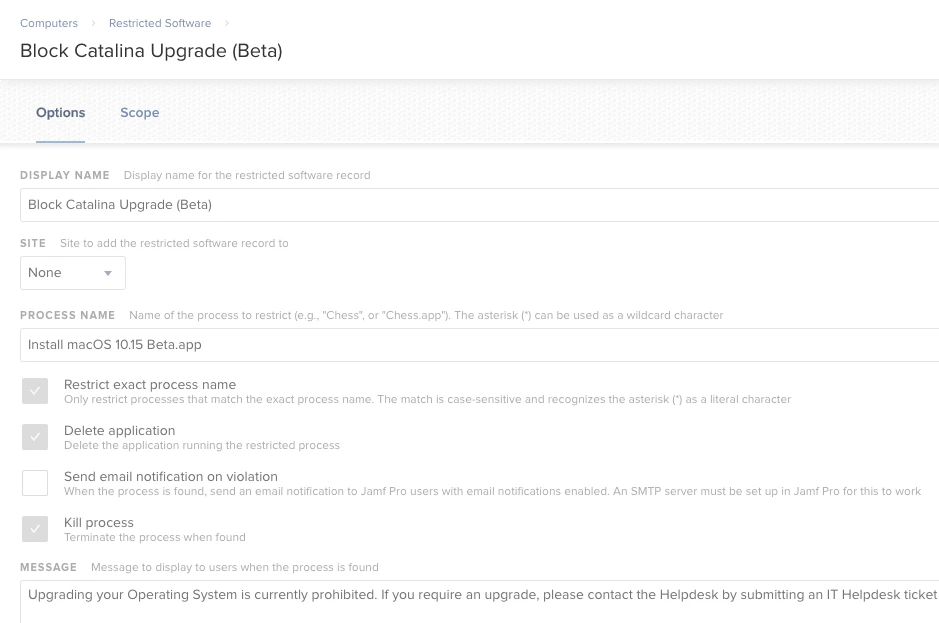Enable Send email notification on violation
939x623 pixels.
pyautogui.click(x=35, y=483)
